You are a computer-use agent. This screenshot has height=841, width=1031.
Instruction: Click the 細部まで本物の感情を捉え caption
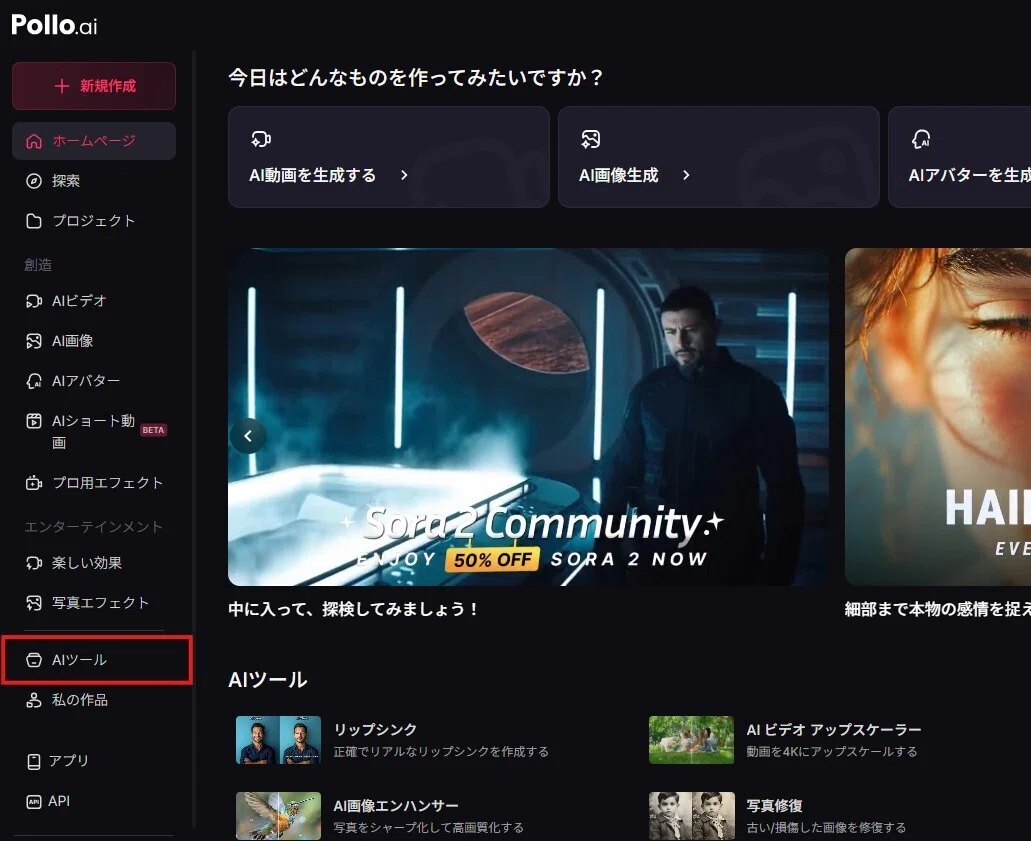point(938,610)
